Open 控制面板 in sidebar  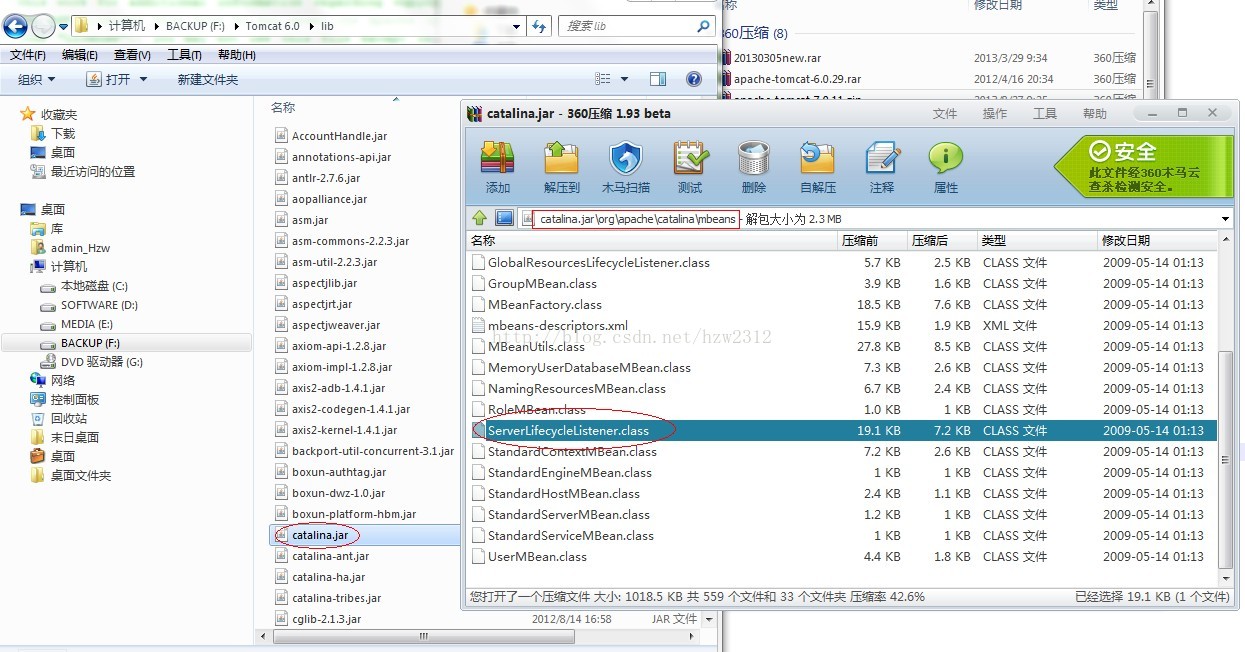pos(64,399)
